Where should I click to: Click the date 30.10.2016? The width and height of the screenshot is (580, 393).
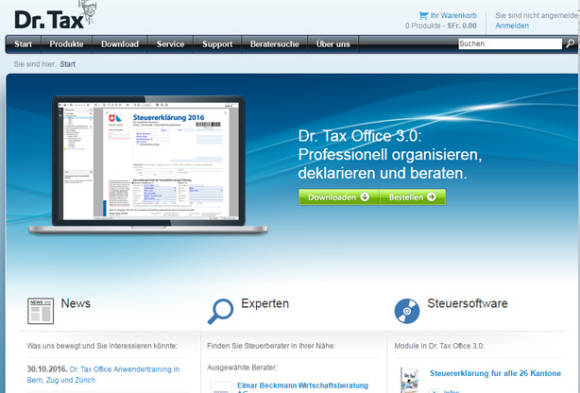click(47, 369)
